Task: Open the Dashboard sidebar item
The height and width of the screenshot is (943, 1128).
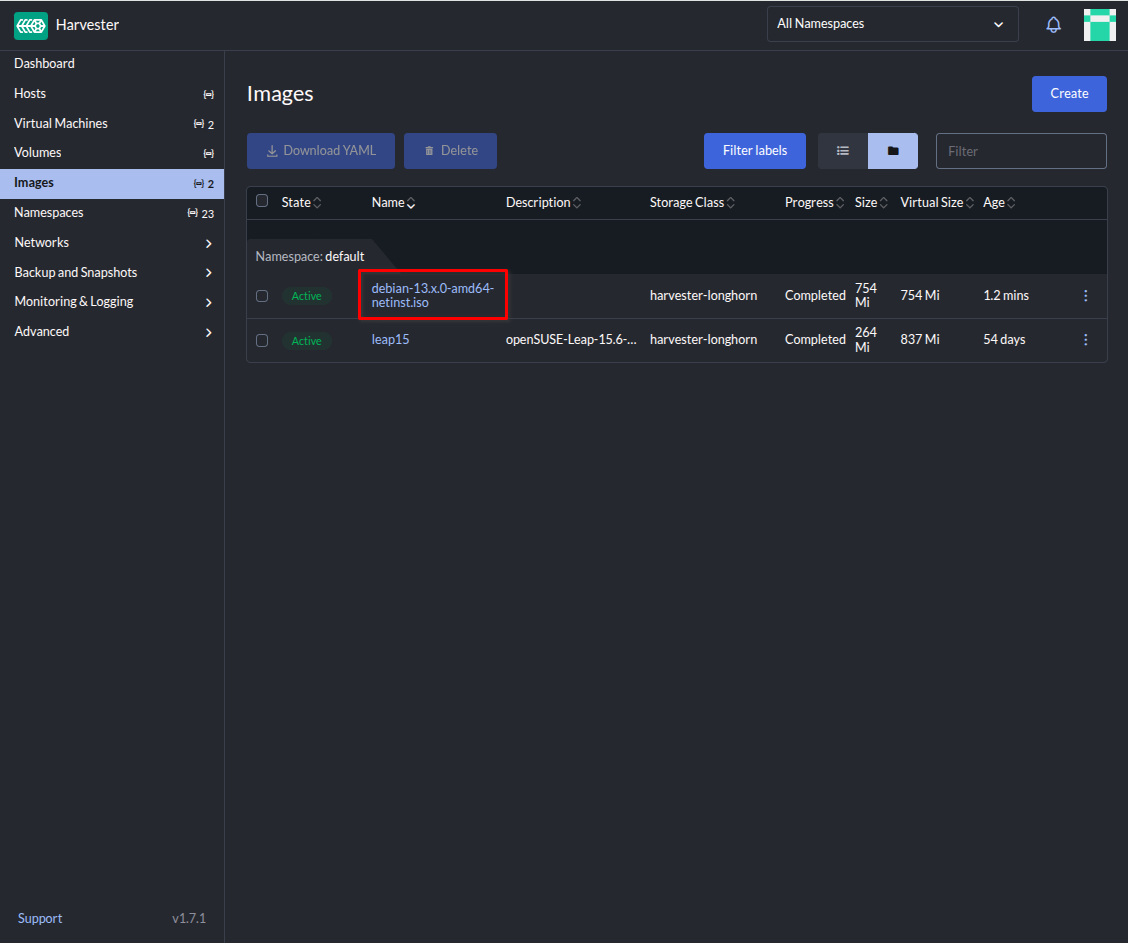Action: tap(44, 63)
